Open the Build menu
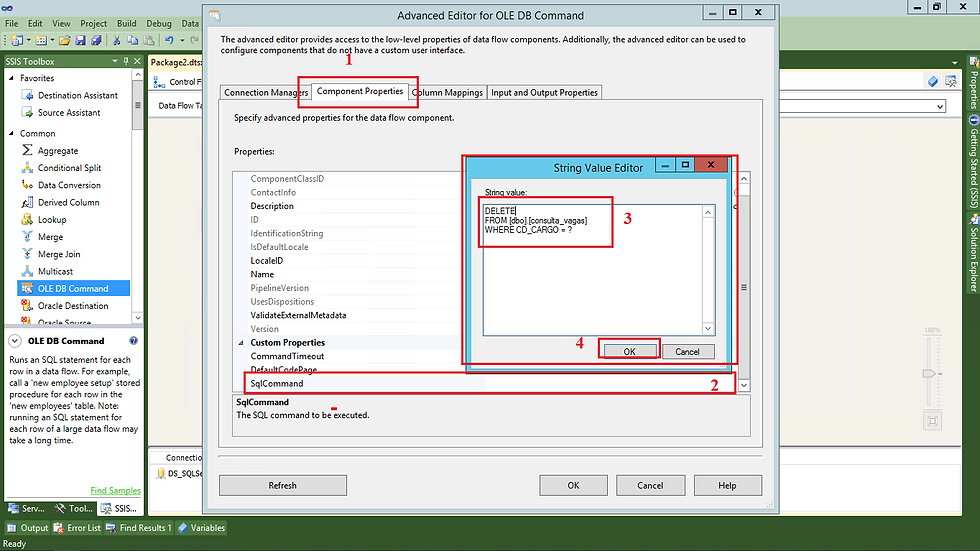980x551 pixels. click(126, 23)
